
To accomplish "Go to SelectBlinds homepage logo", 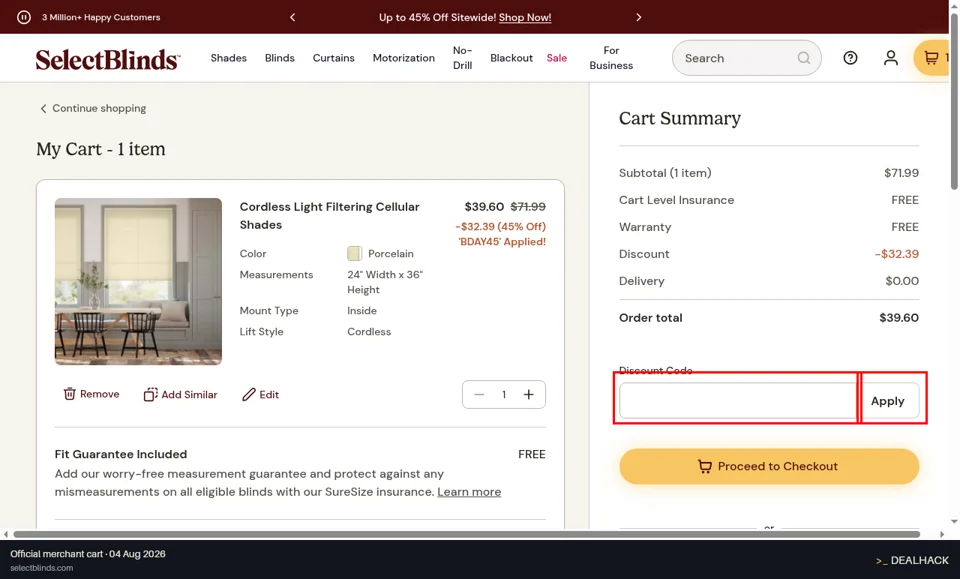I will [x=108, y=59].
